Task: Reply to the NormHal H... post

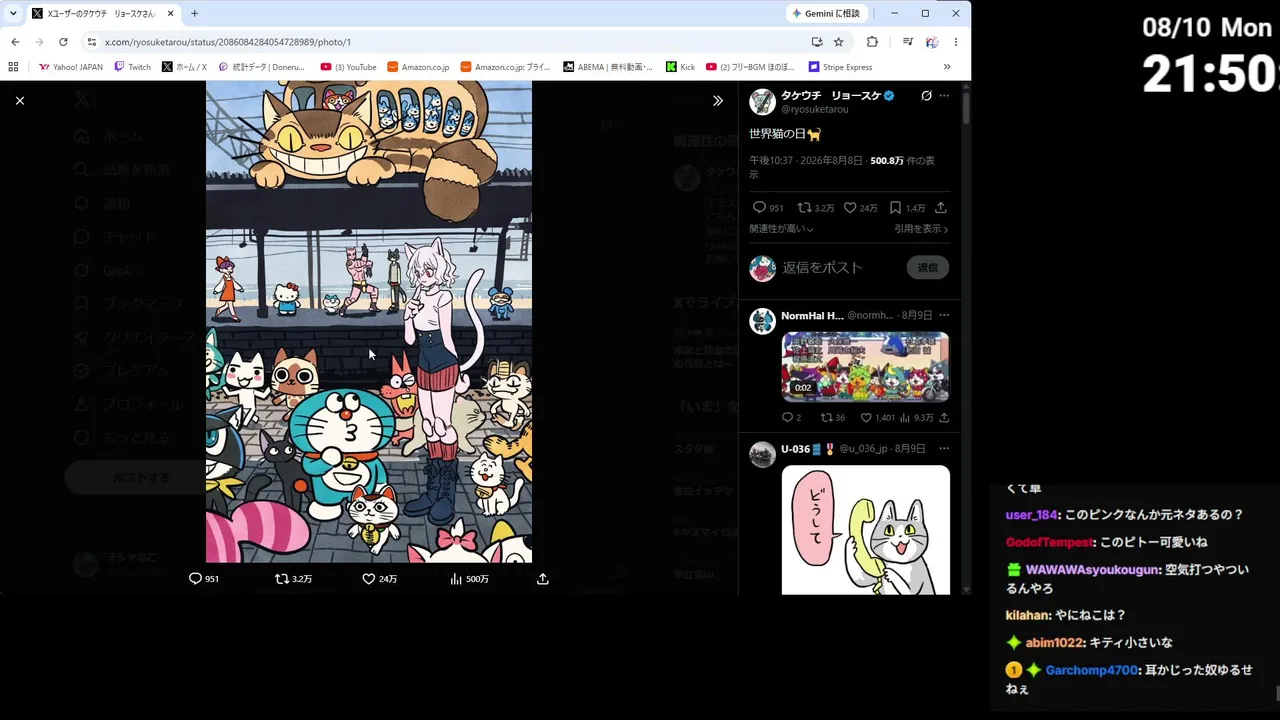Action: point(787,418)
